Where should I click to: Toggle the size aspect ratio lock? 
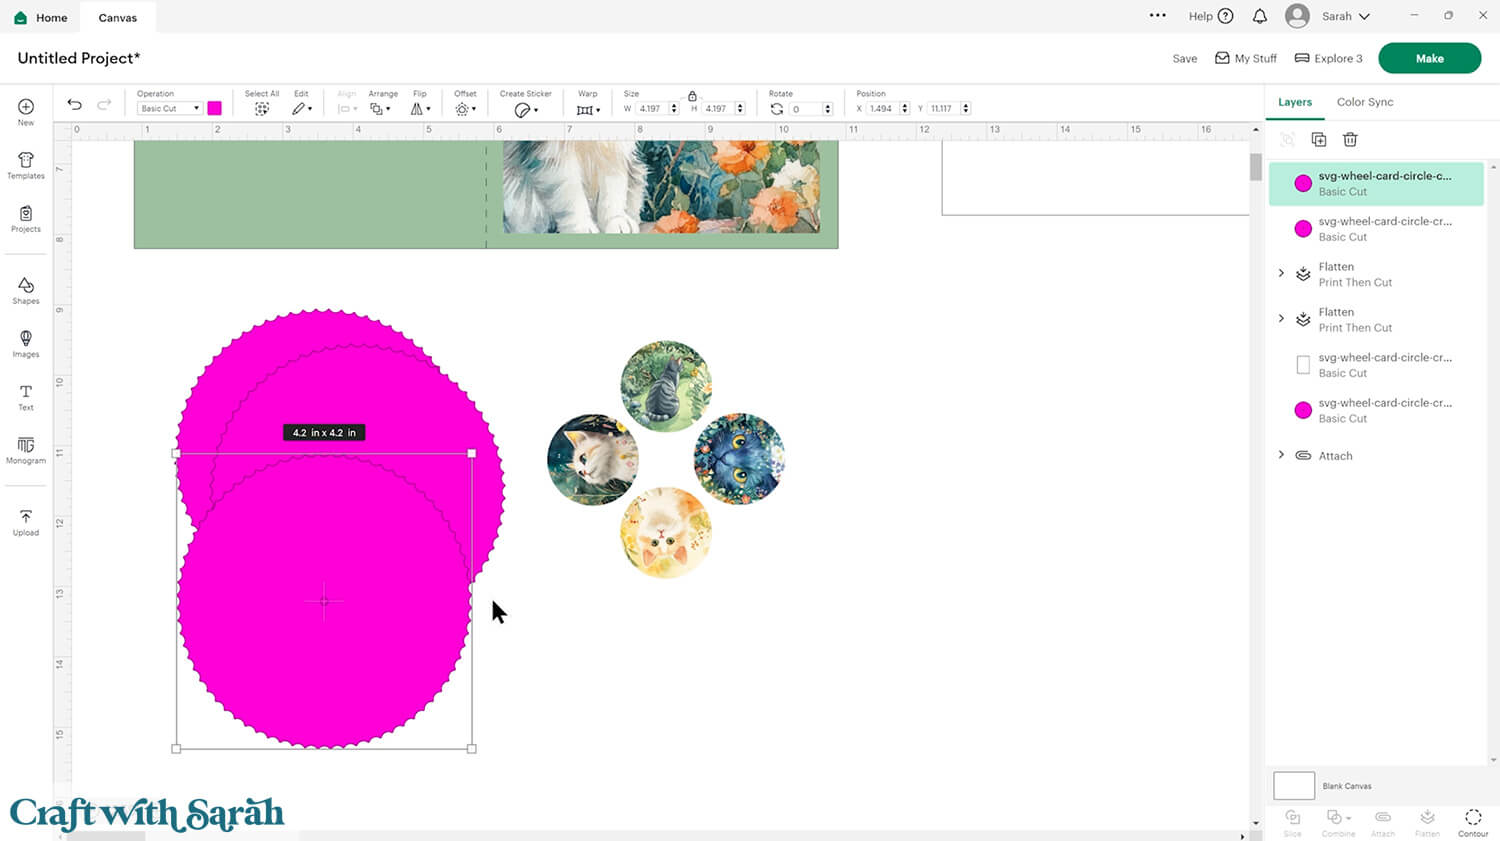click(692, 95)
